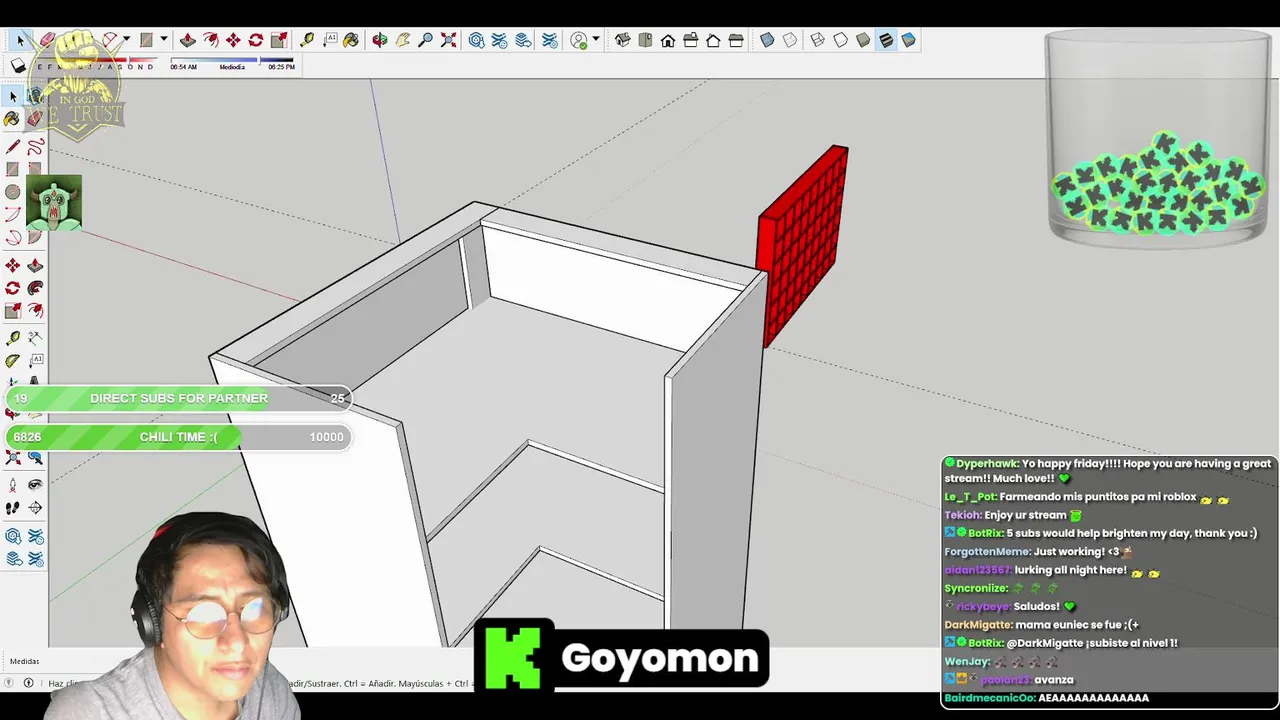Viewport: 1280px width, 720px height.
Task: Click Send to LayOut icon in top toolbar
Action: click(522, 40)
